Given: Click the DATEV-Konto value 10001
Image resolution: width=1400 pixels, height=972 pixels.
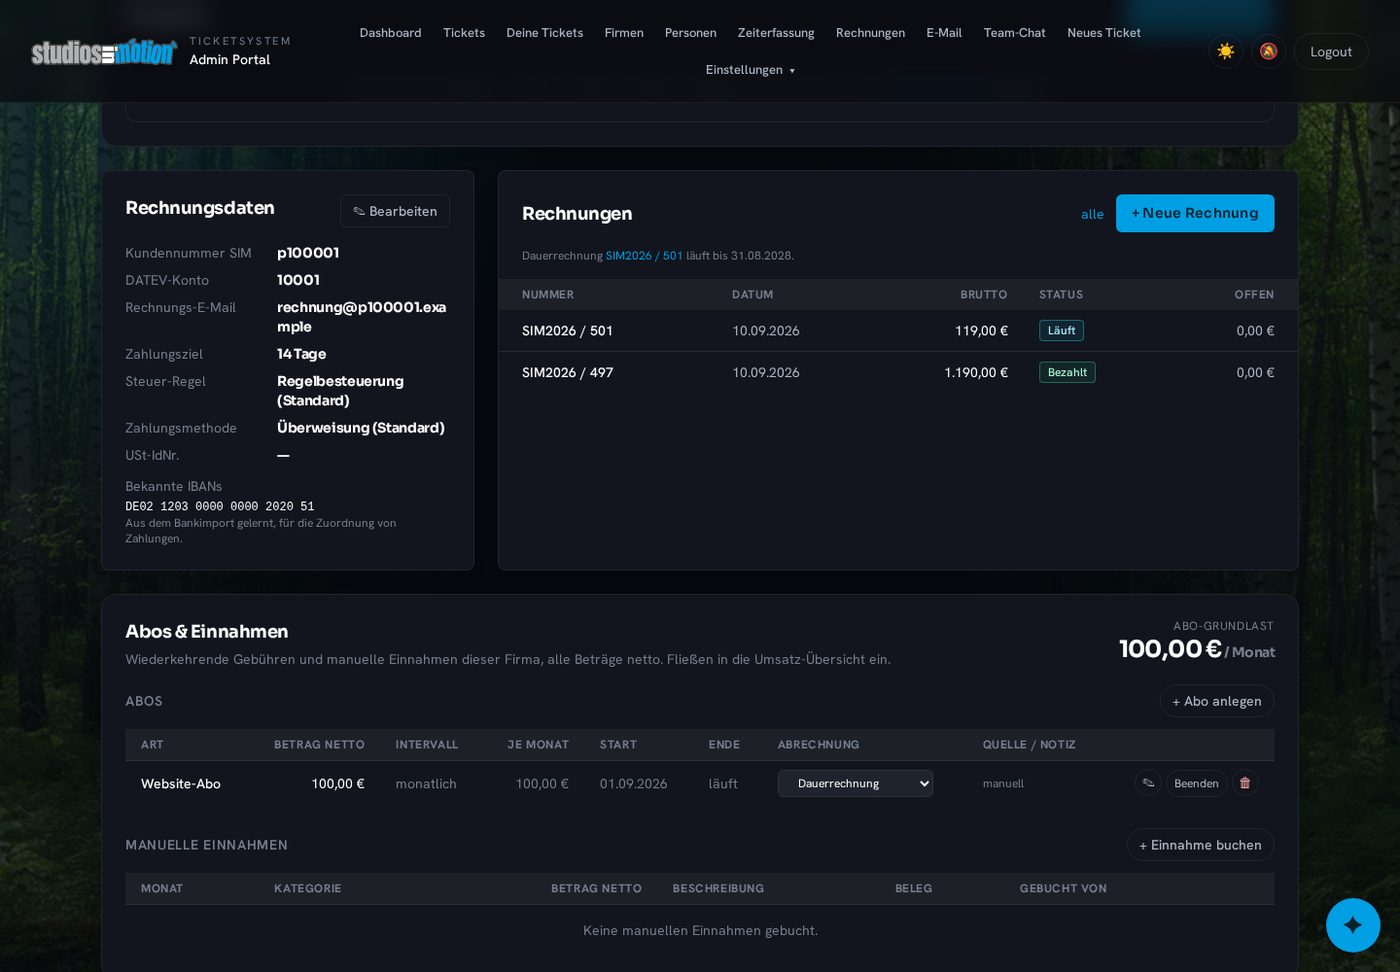Looking at the screenshot, I should click(x=298, y=280).
